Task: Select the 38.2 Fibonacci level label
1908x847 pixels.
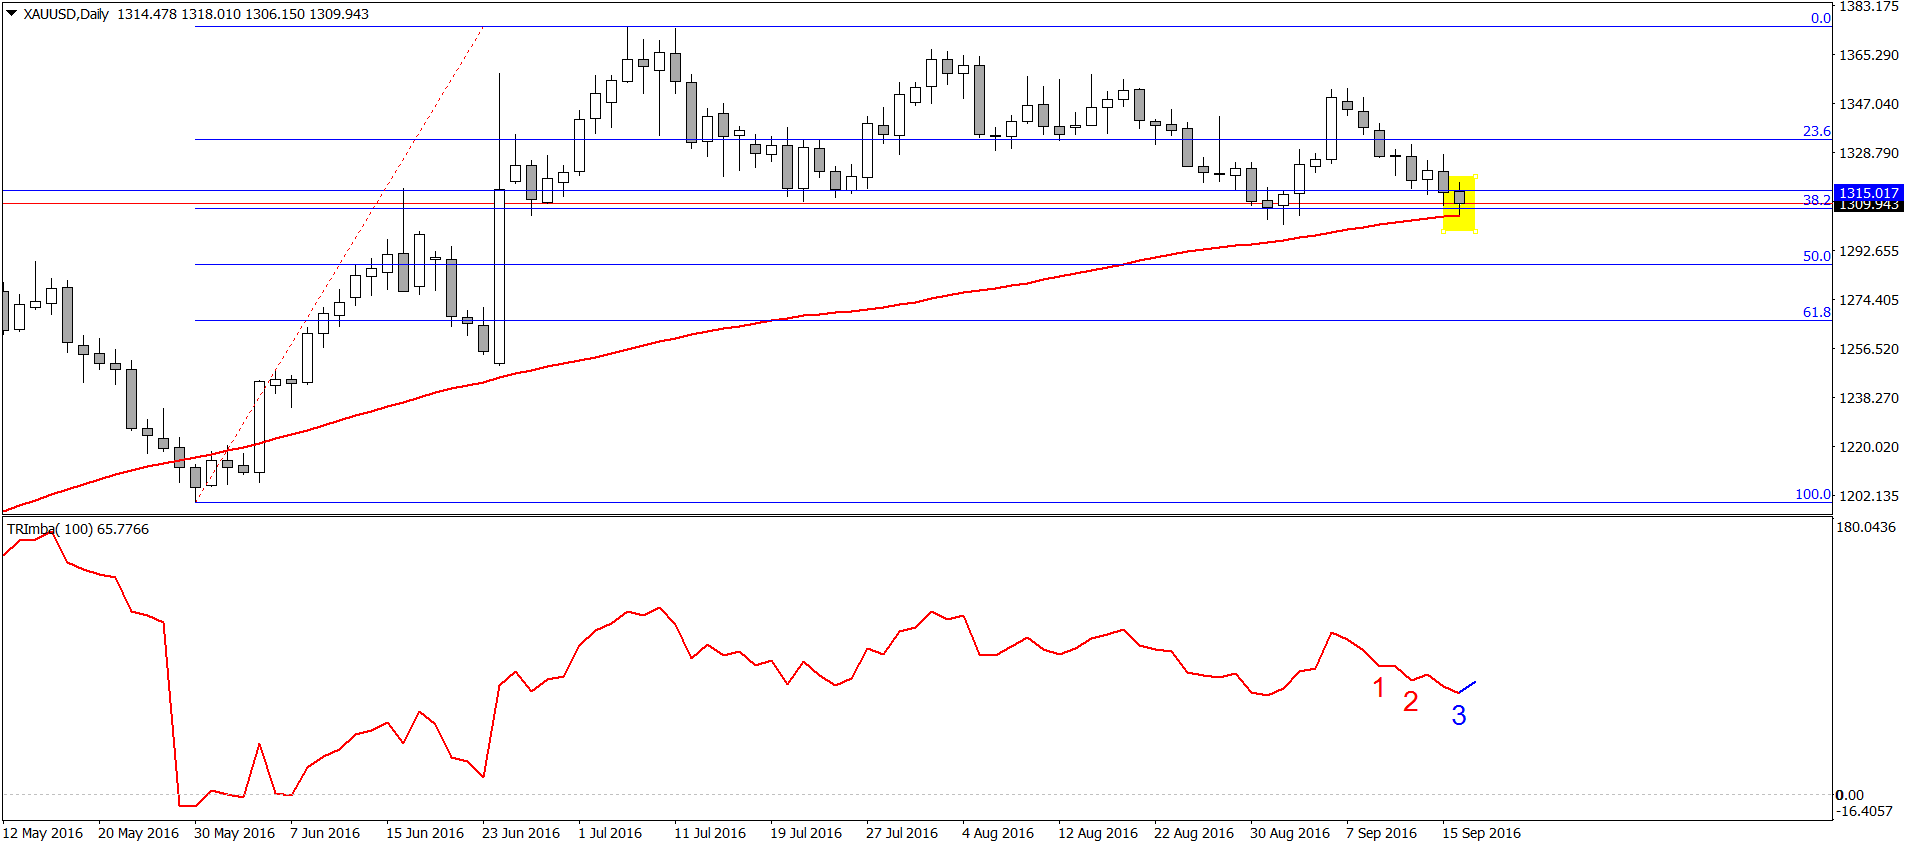Action: point(1817,200)
